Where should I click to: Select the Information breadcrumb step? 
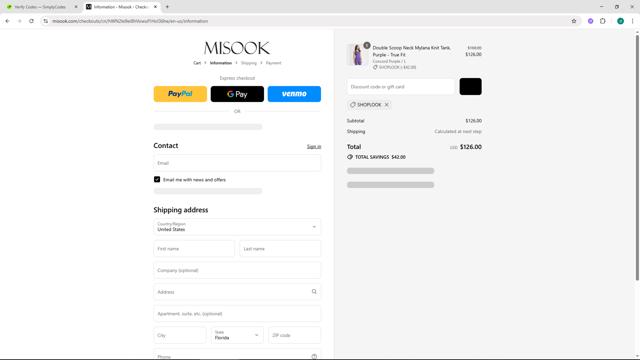pyautogui.click(x=221, y=63)
